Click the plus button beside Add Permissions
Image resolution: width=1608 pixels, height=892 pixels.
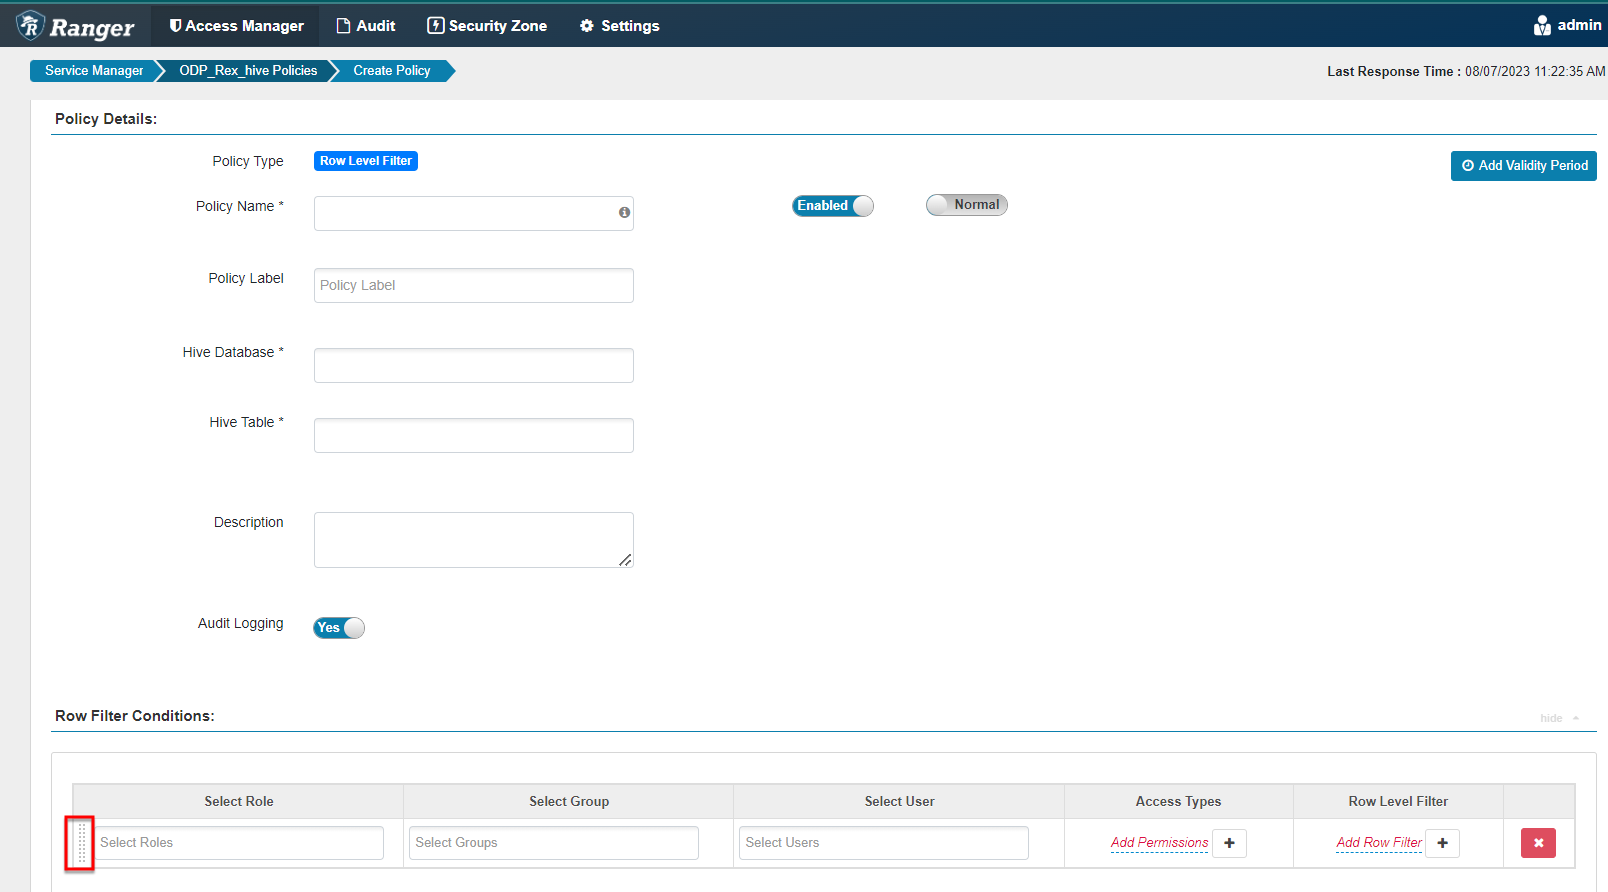tap(1229, 843)
